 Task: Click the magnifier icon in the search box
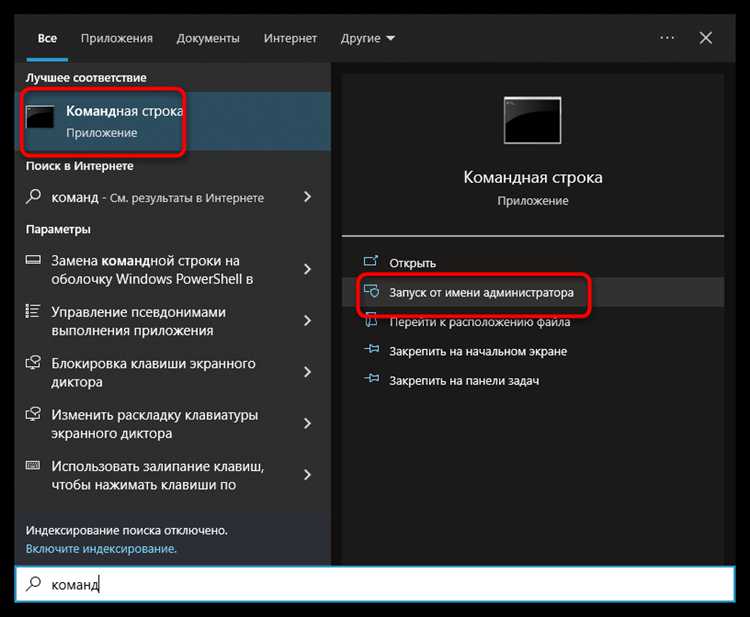(34, 584)
